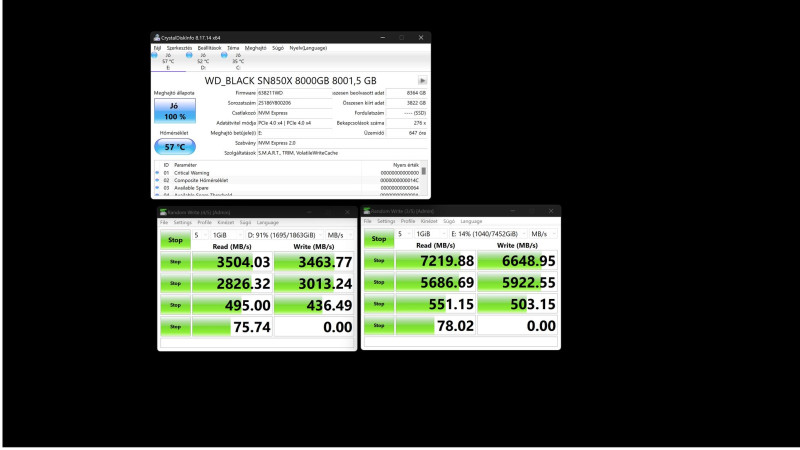Image resolution: width=800 pixels, height=450 pixels.
Task: Click large Stop button in E: drive benchmark
Action: [x=379, y=239]
